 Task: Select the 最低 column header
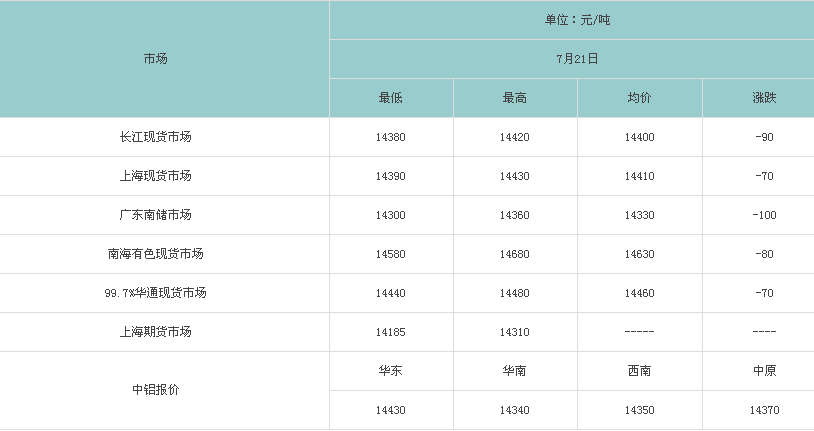390,98
